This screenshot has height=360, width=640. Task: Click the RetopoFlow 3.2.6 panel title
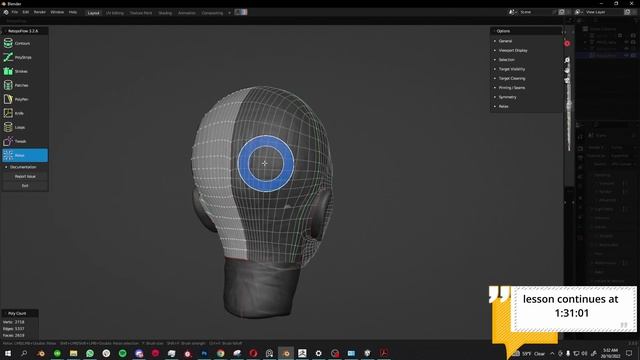click(23, 31)
